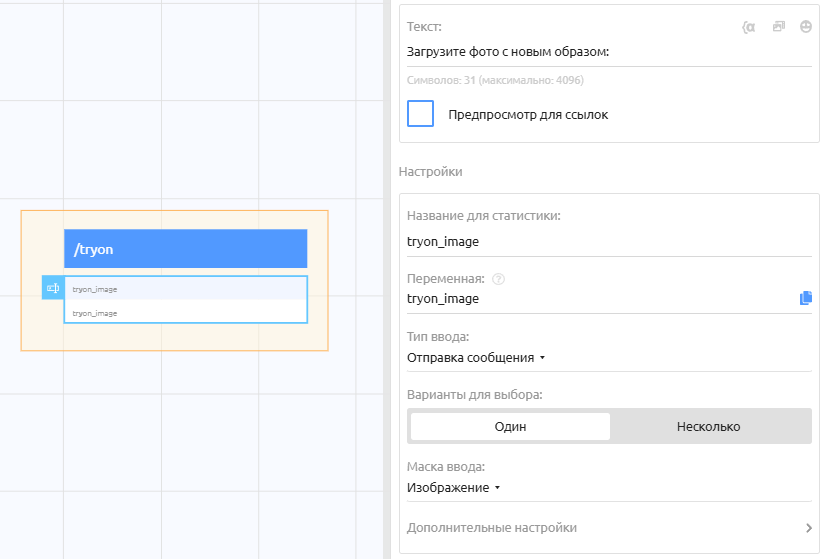Open the Маска ввода dropdown Изображение
Screen dimensions: 826x559
453,487
